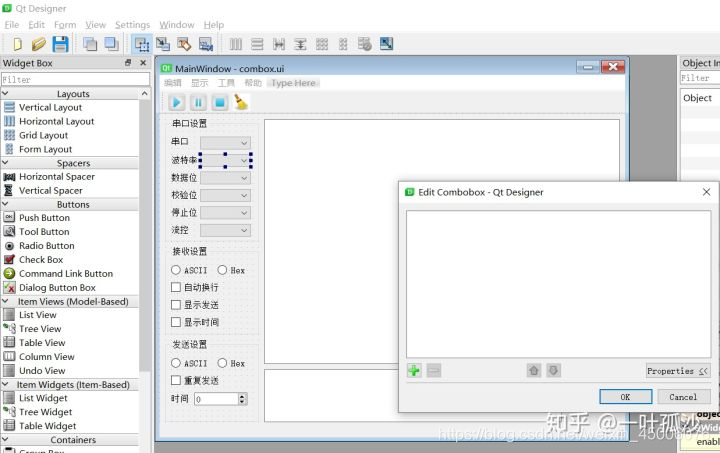Select the Edit Signals/Slots mode icon
The image size is (720, 453).
pyautogui.click(x=163, y=44)
